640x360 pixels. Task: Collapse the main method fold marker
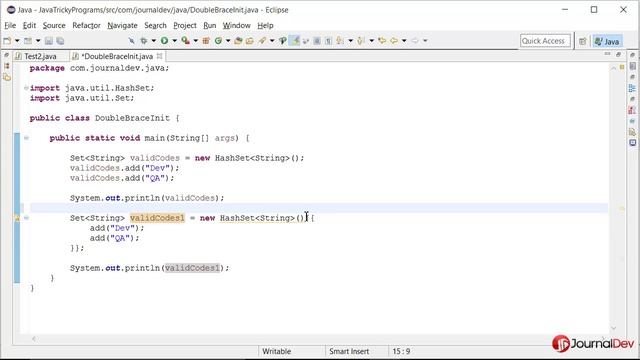(26, 138)
